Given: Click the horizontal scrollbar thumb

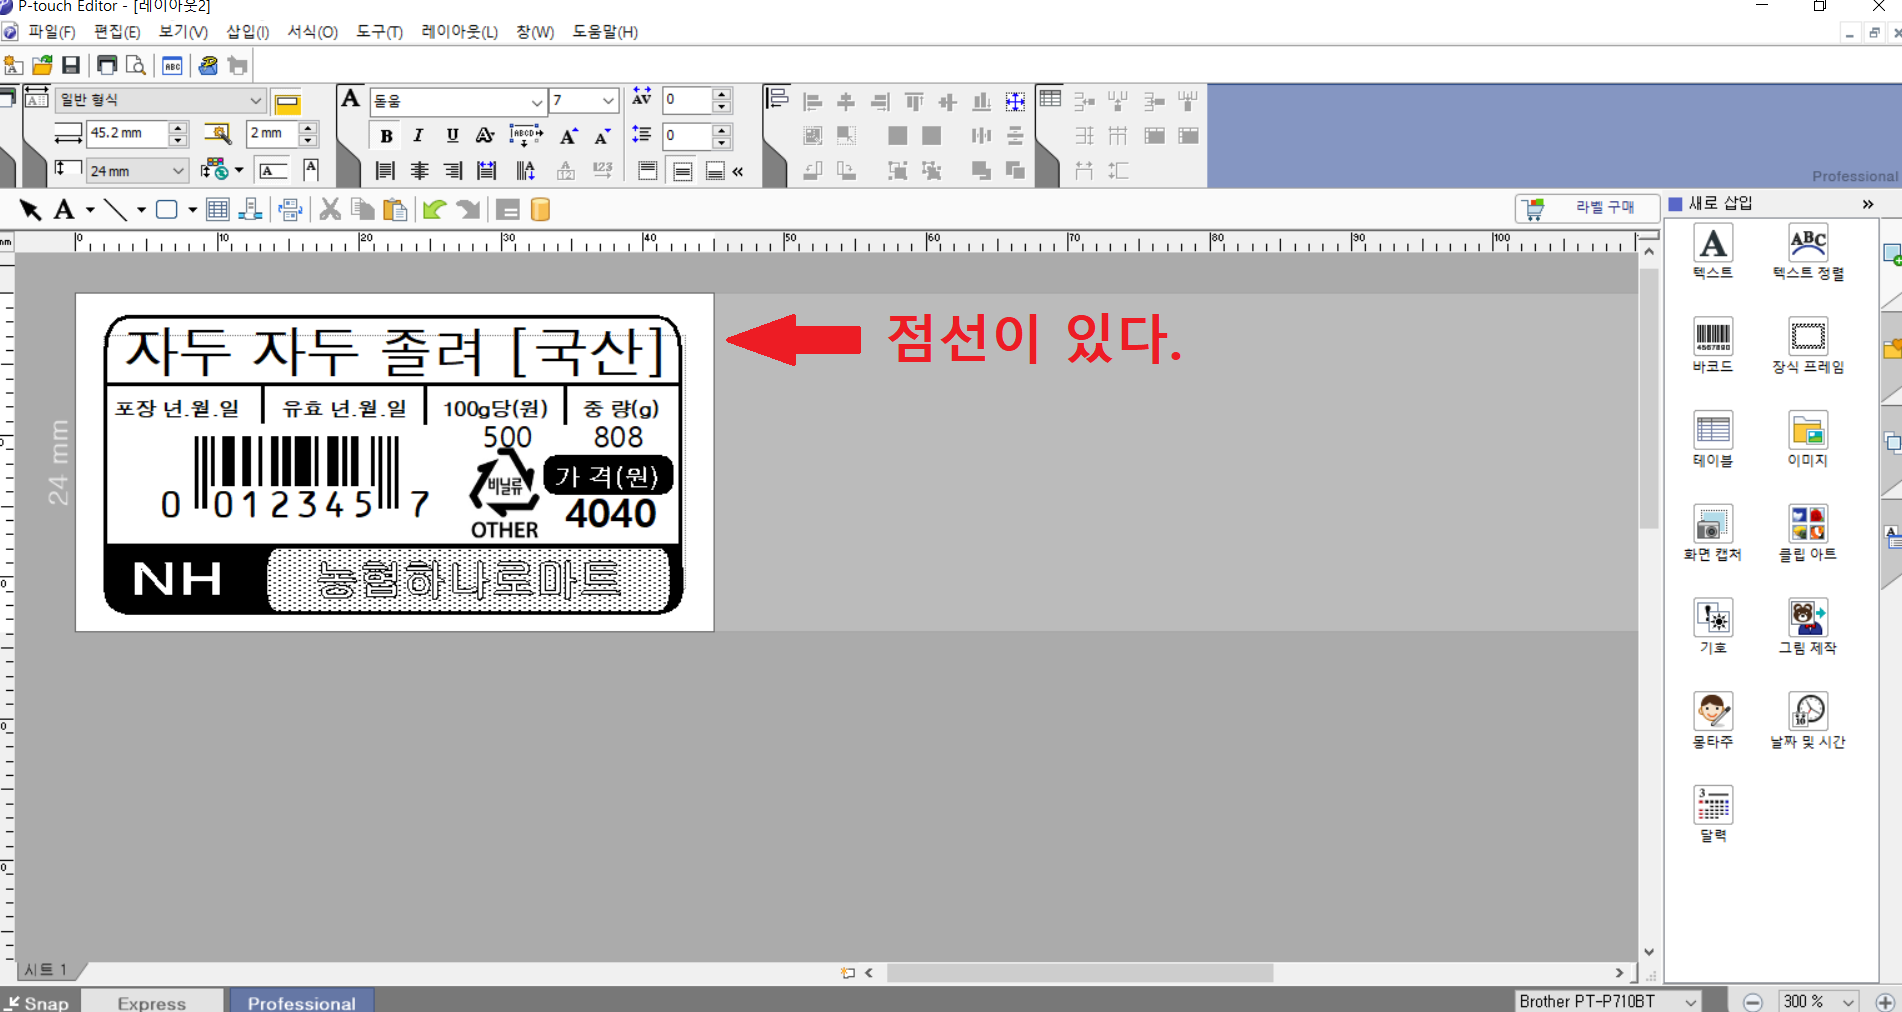Looking at the screenshot, I should pos(1080,973).
